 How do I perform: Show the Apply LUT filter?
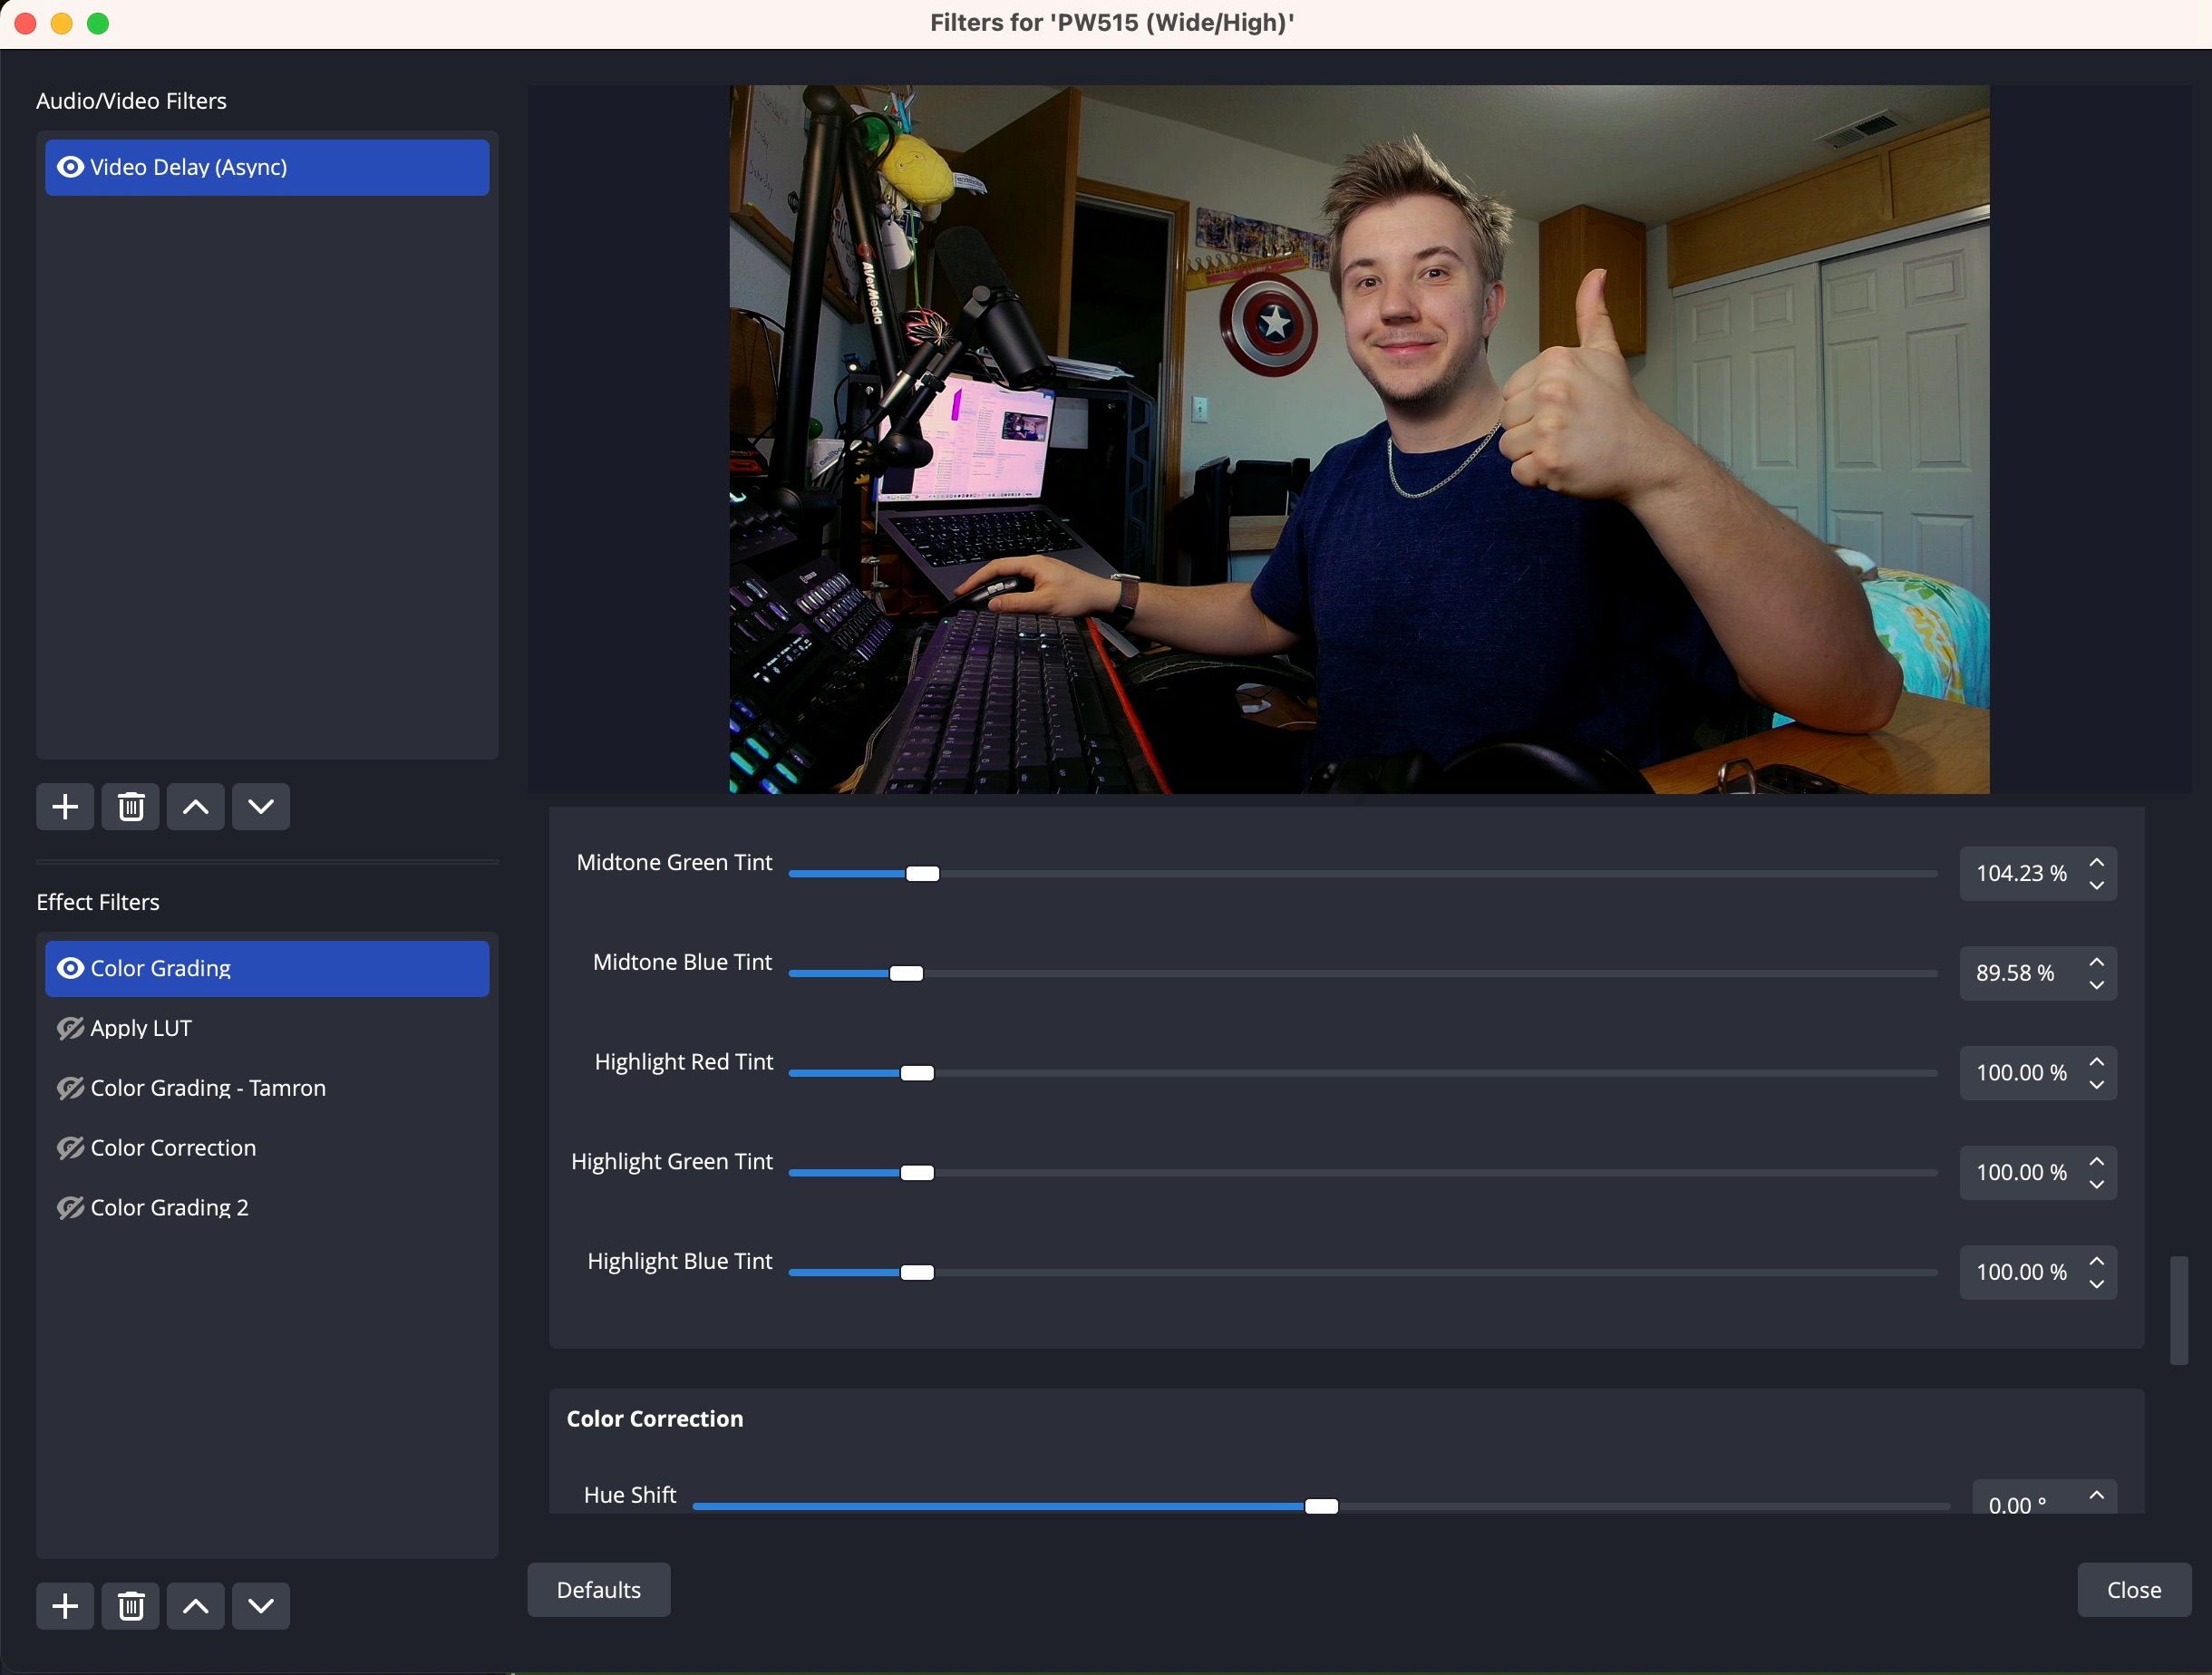pos(70,1028)
